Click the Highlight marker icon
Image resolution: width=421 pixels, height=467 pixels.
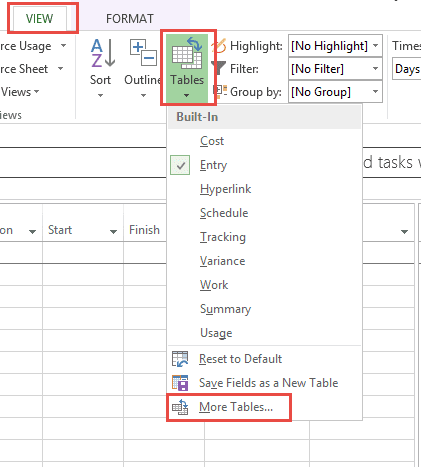point(219,46)
